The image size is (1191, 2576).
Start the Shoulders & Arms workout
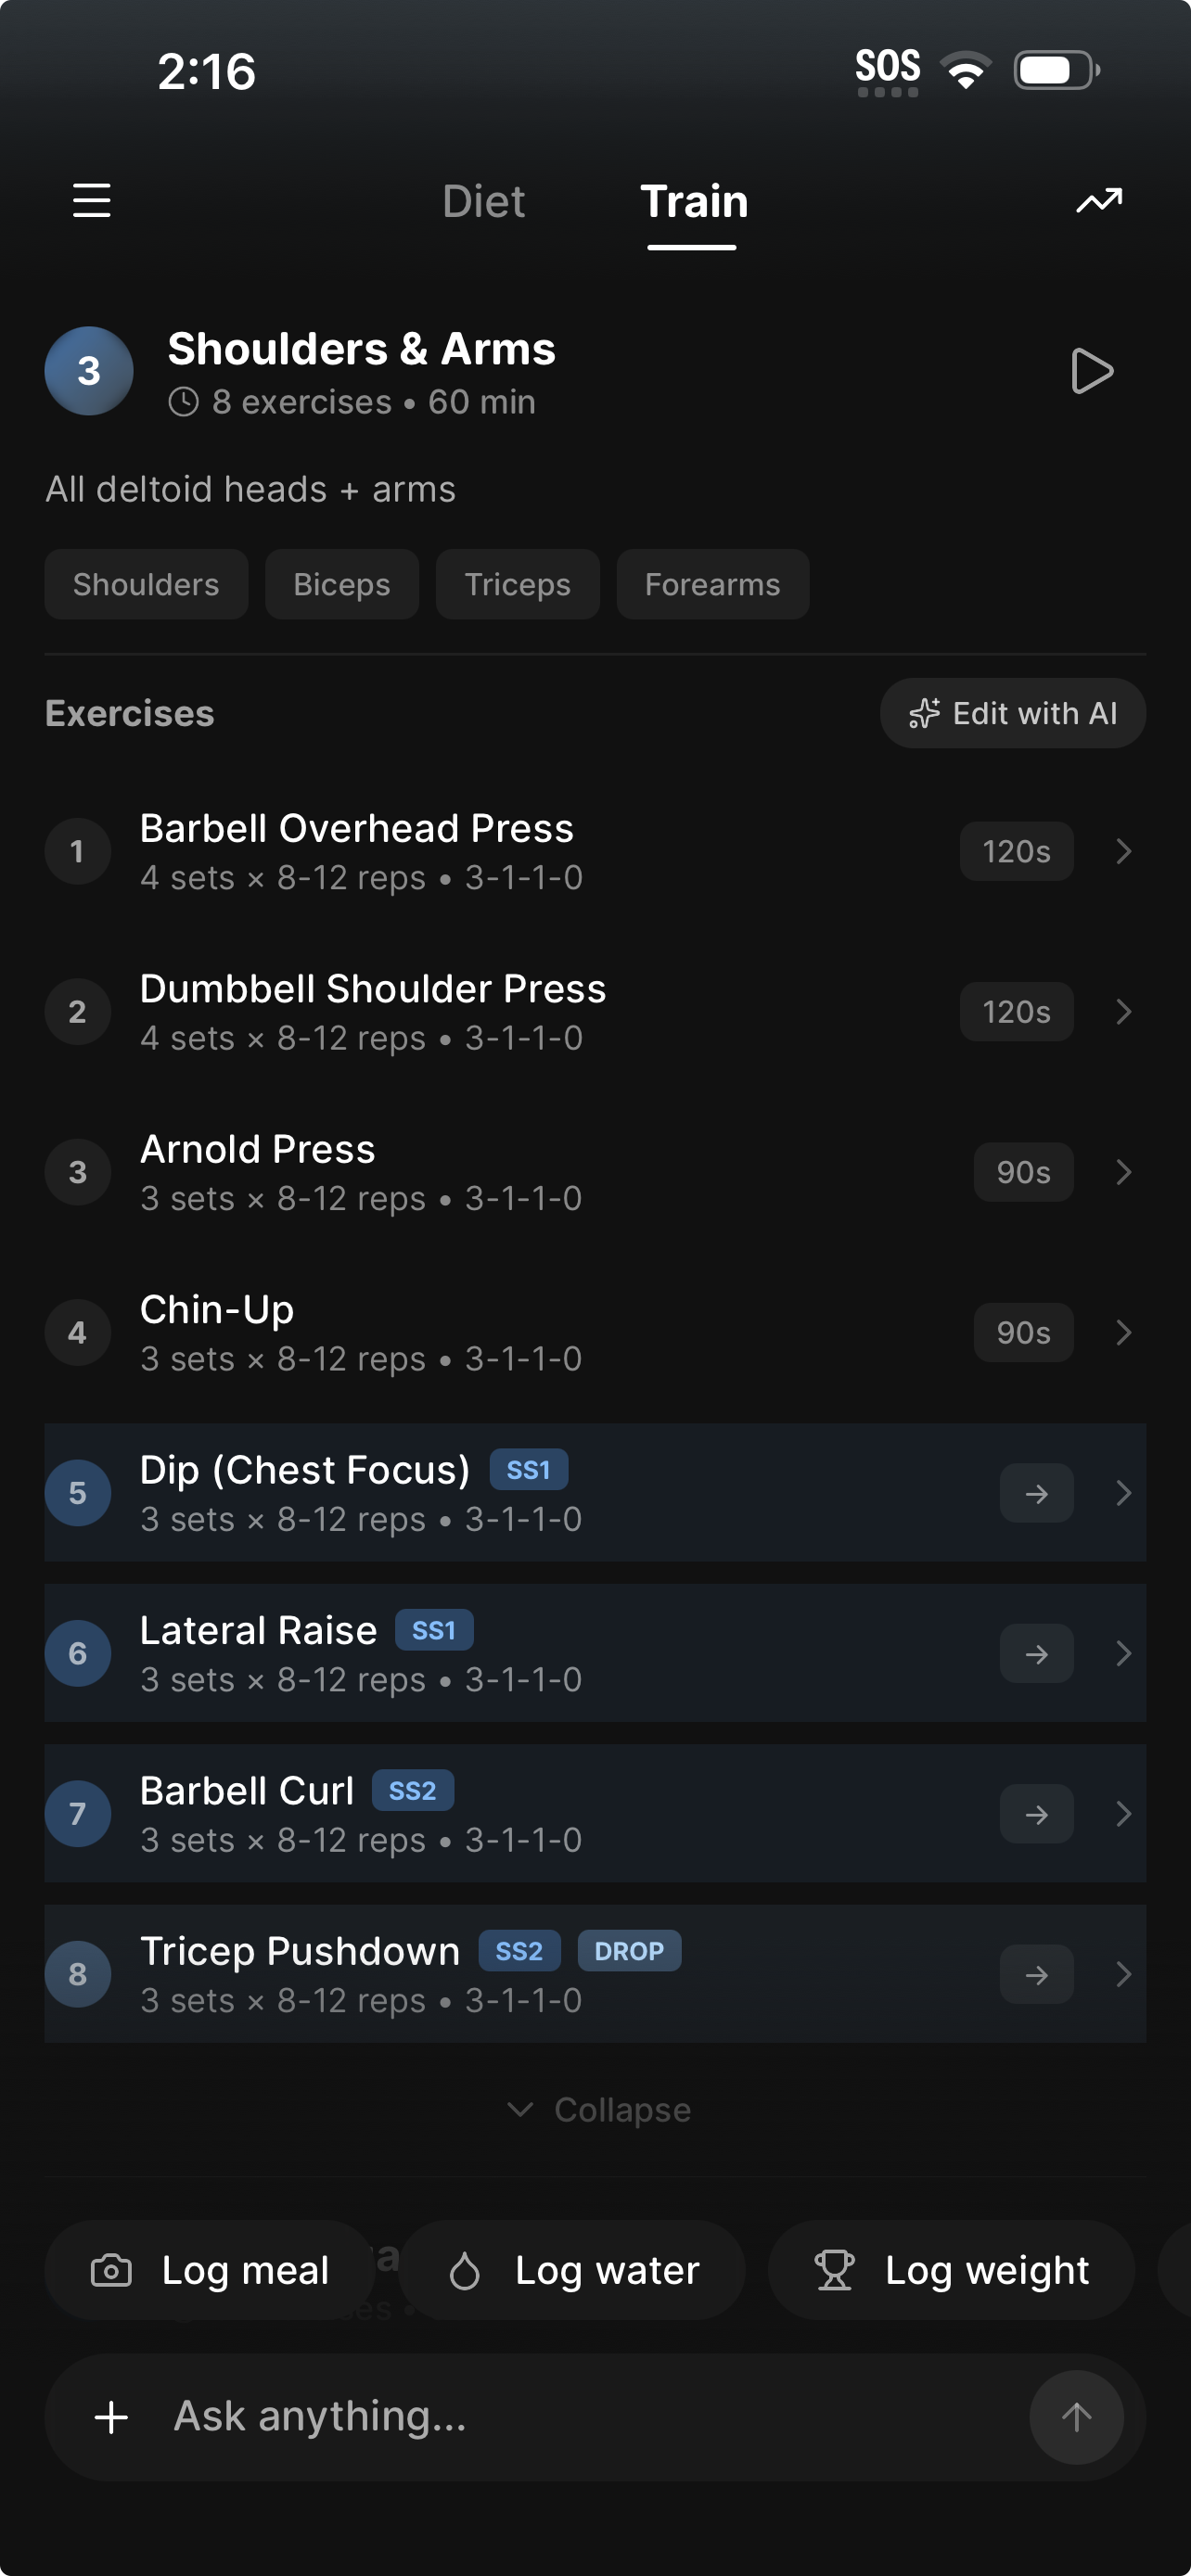coord(1091,372)
